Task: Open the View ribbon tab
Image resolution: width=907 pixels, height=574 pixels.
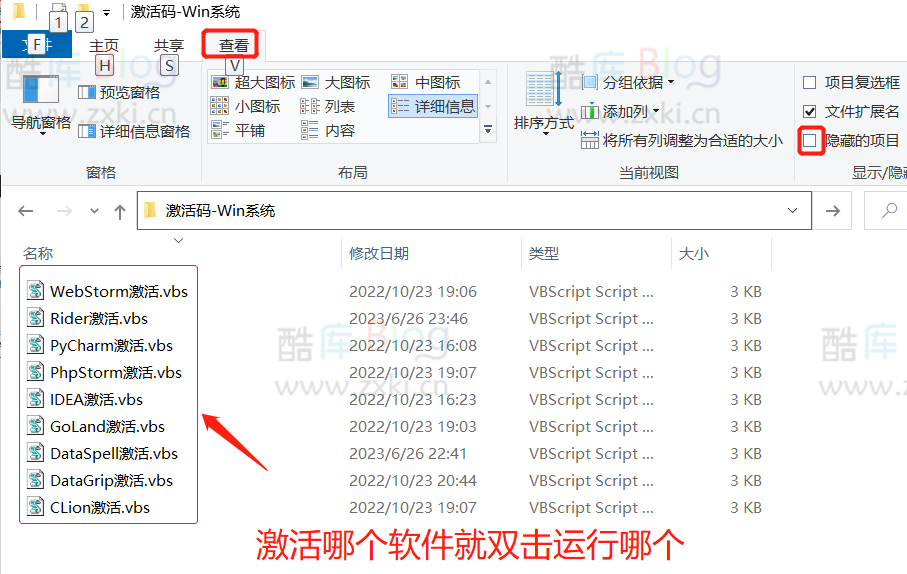Action: pos(234,45)
